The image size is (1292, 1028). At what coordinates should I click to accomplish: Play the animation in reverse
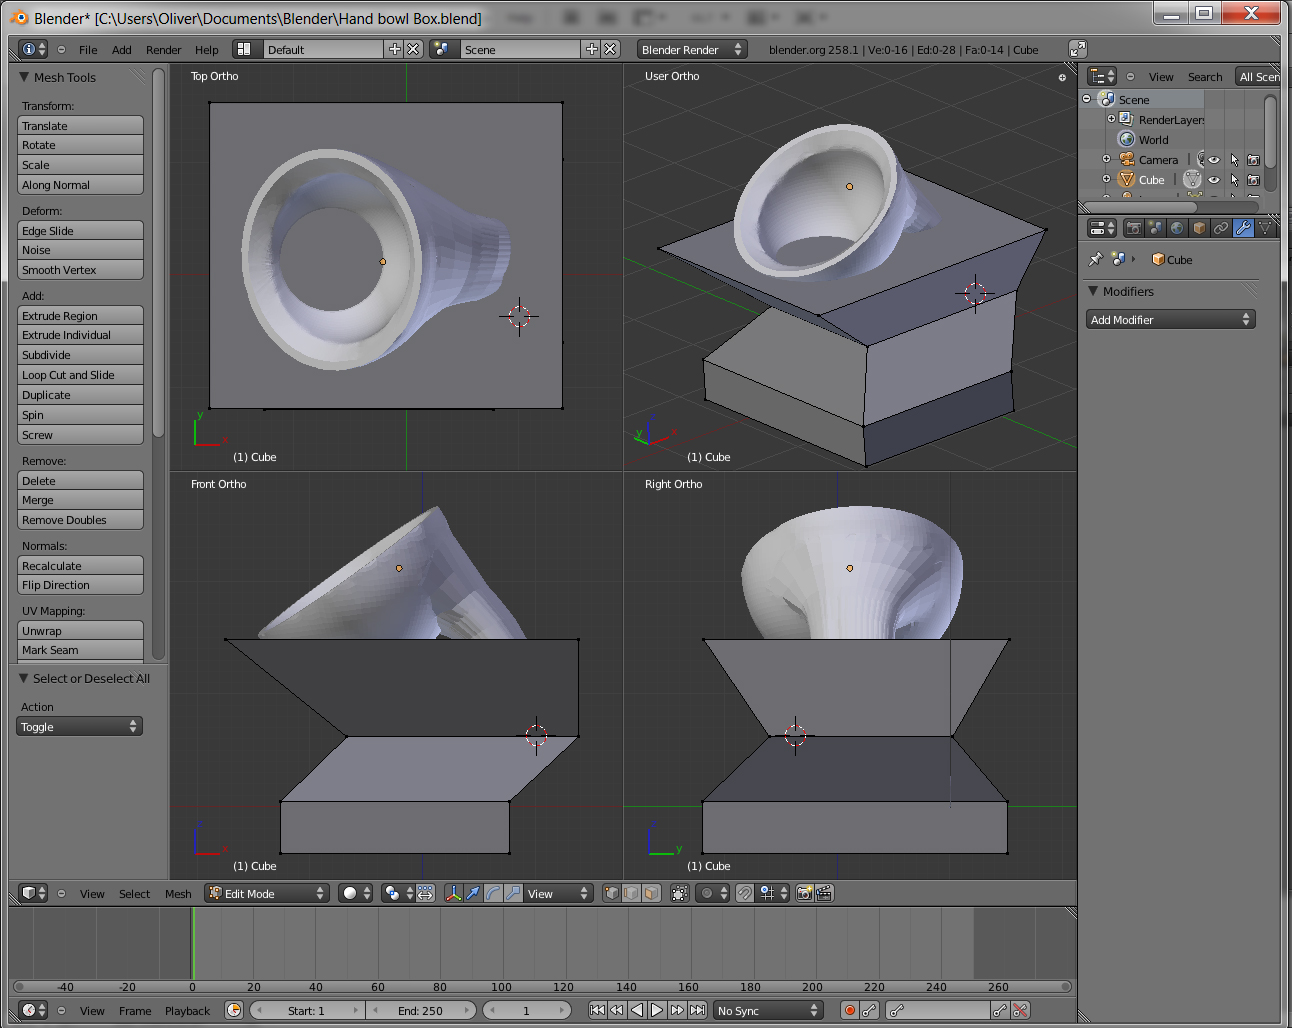[637, 1010]
